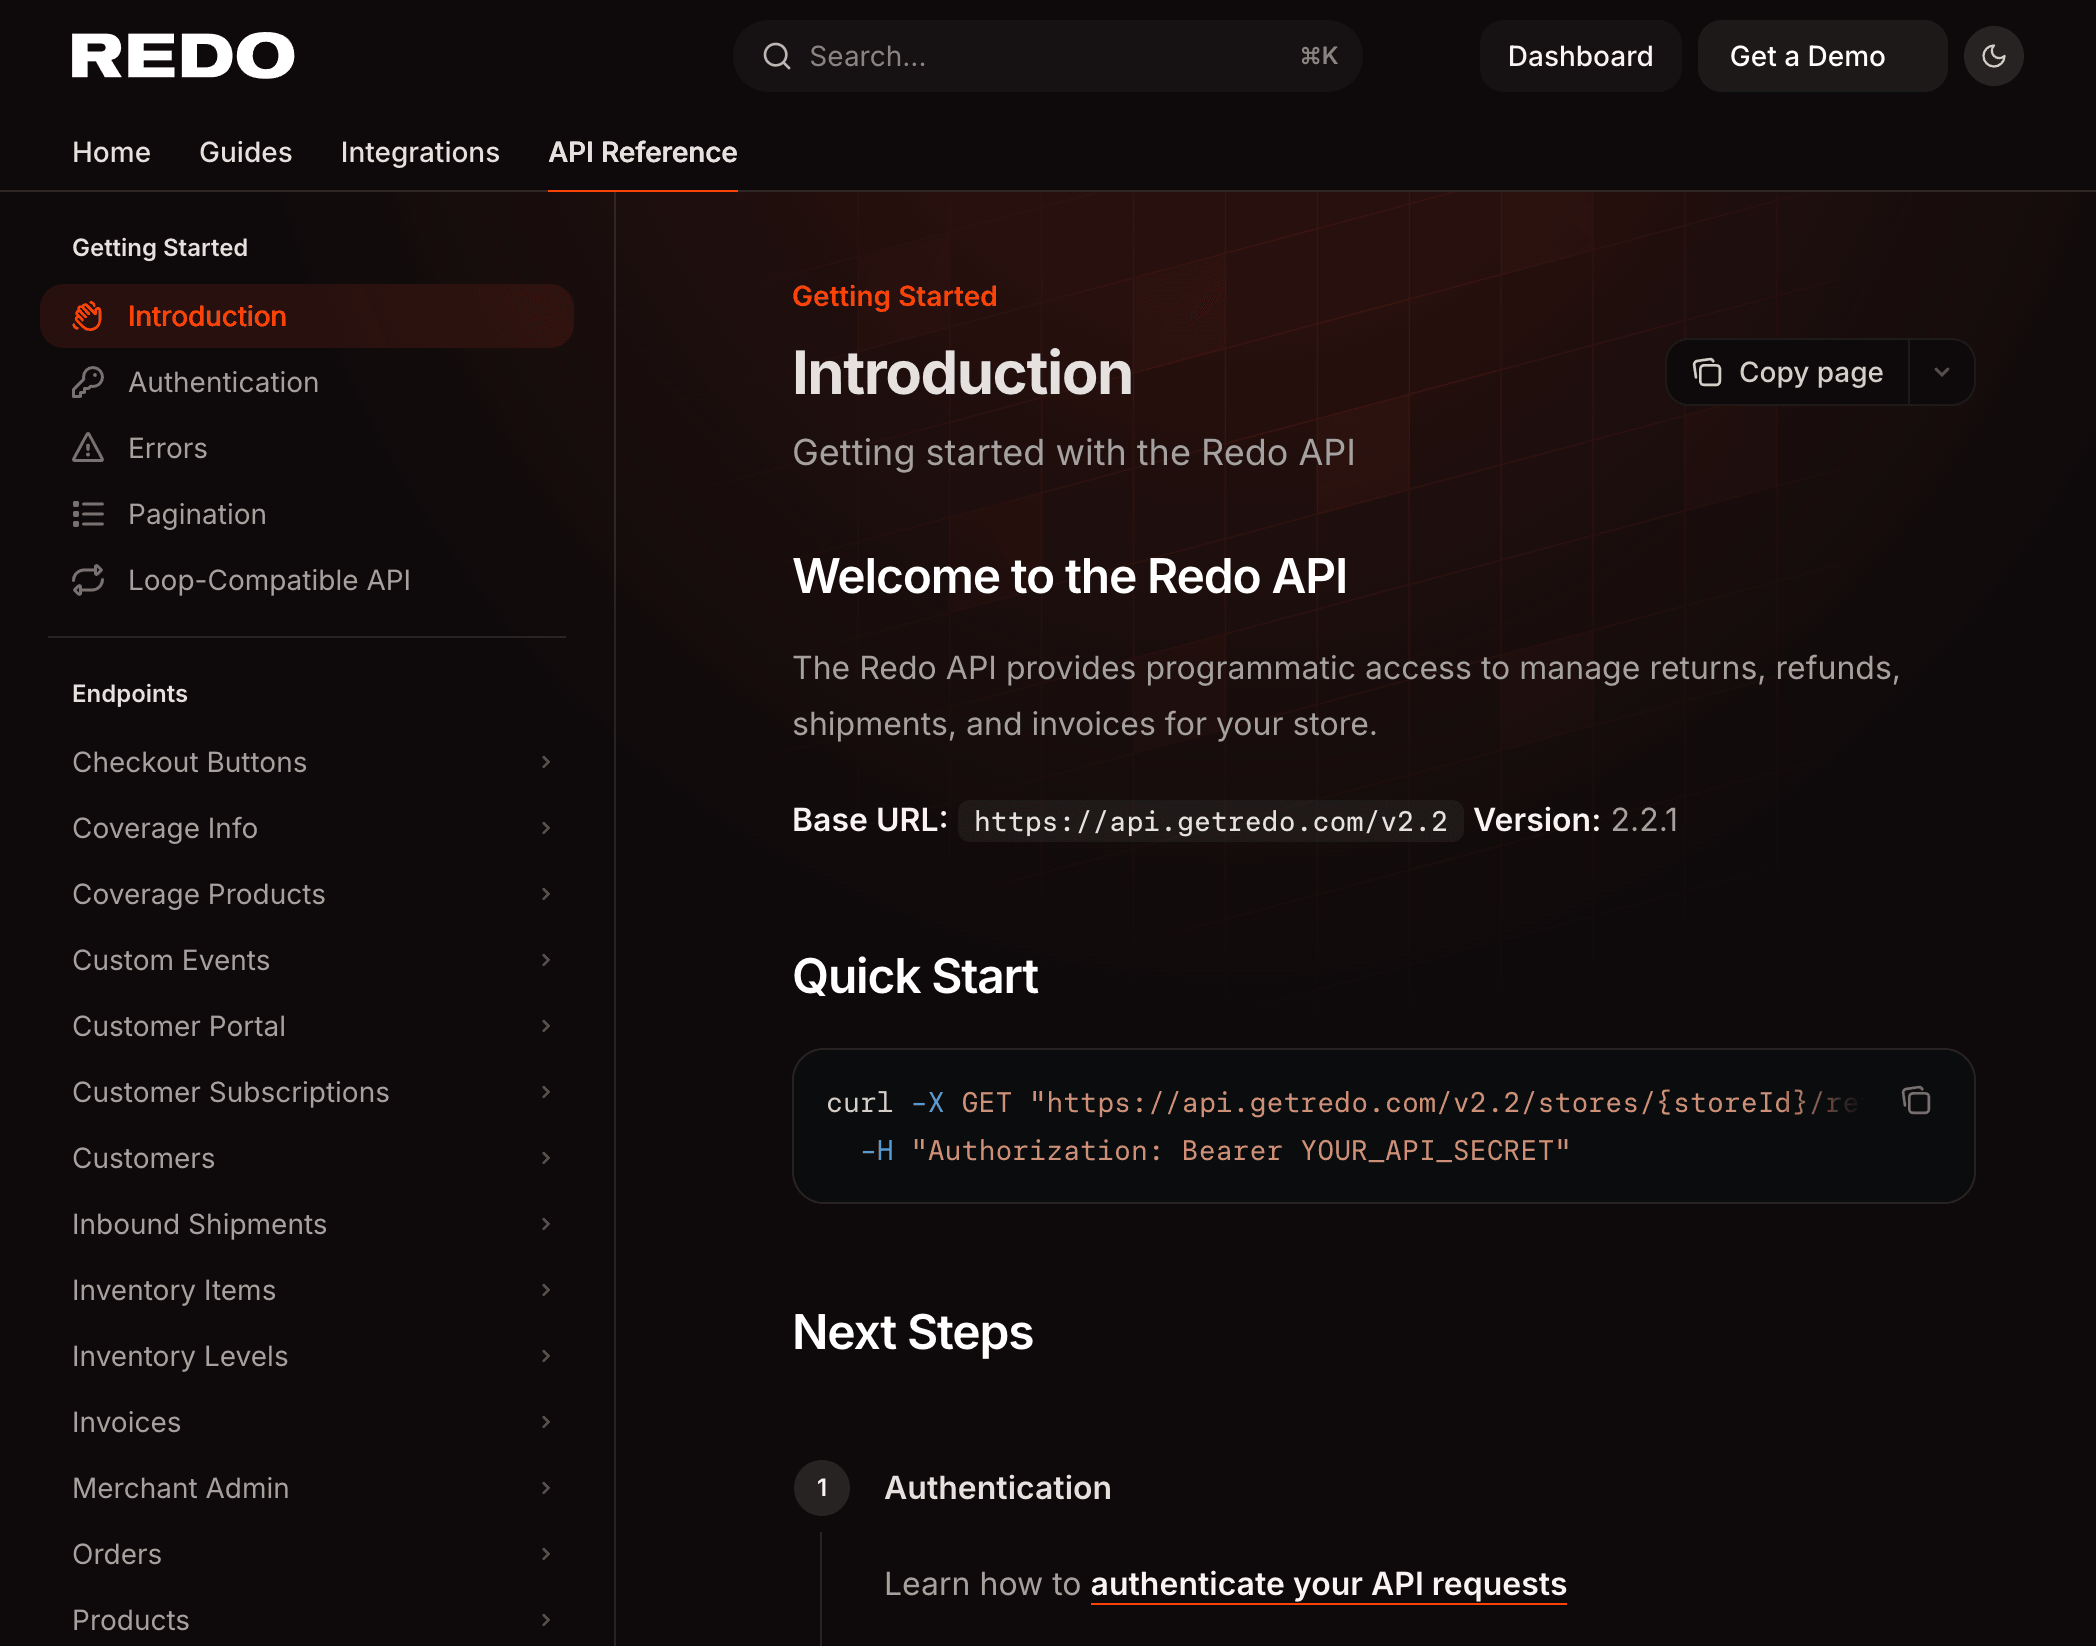Open the Errors sidebar page
The height and width of the screenshot is (1646, 2096).
pyautogui.click(x=307, y=448)
